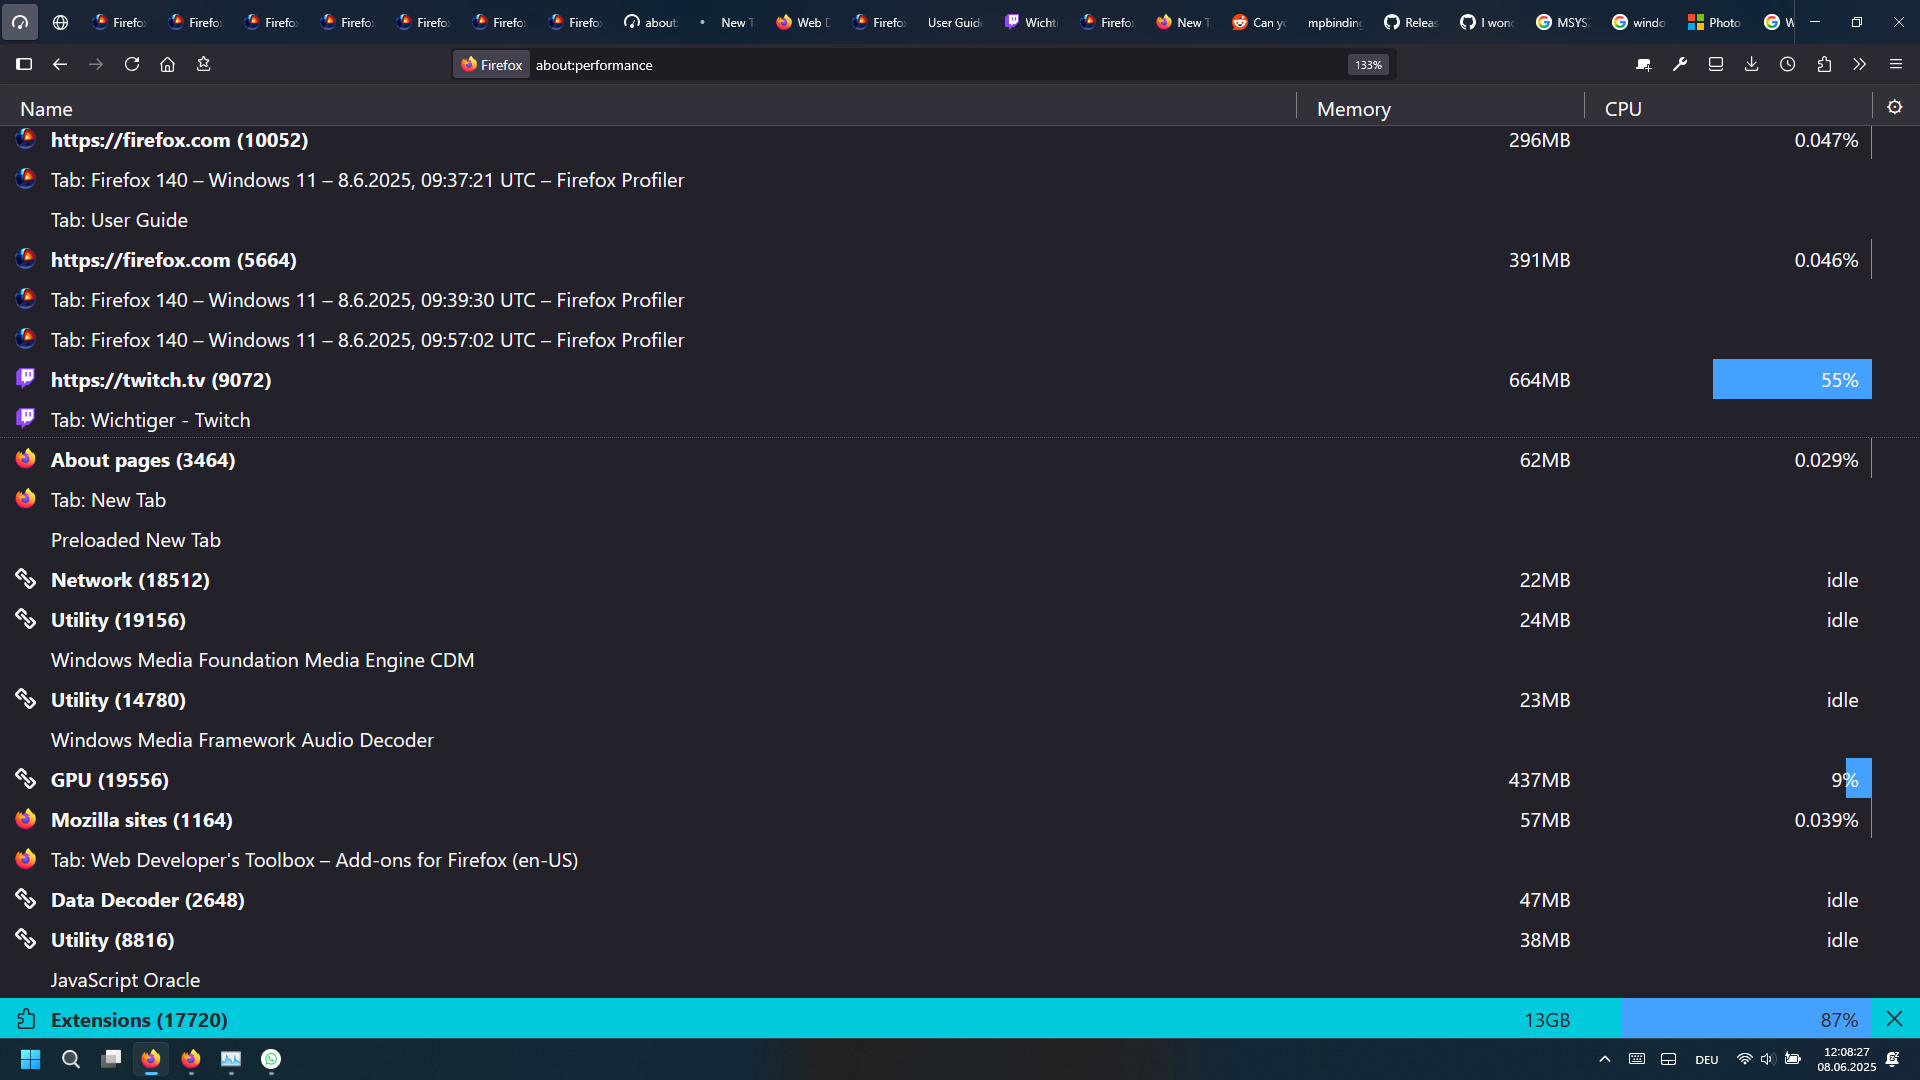The height and width of the screenshot is (1080, 1920).
Task: Click the globe icon in the tab strip
Action: click(60, 22)
